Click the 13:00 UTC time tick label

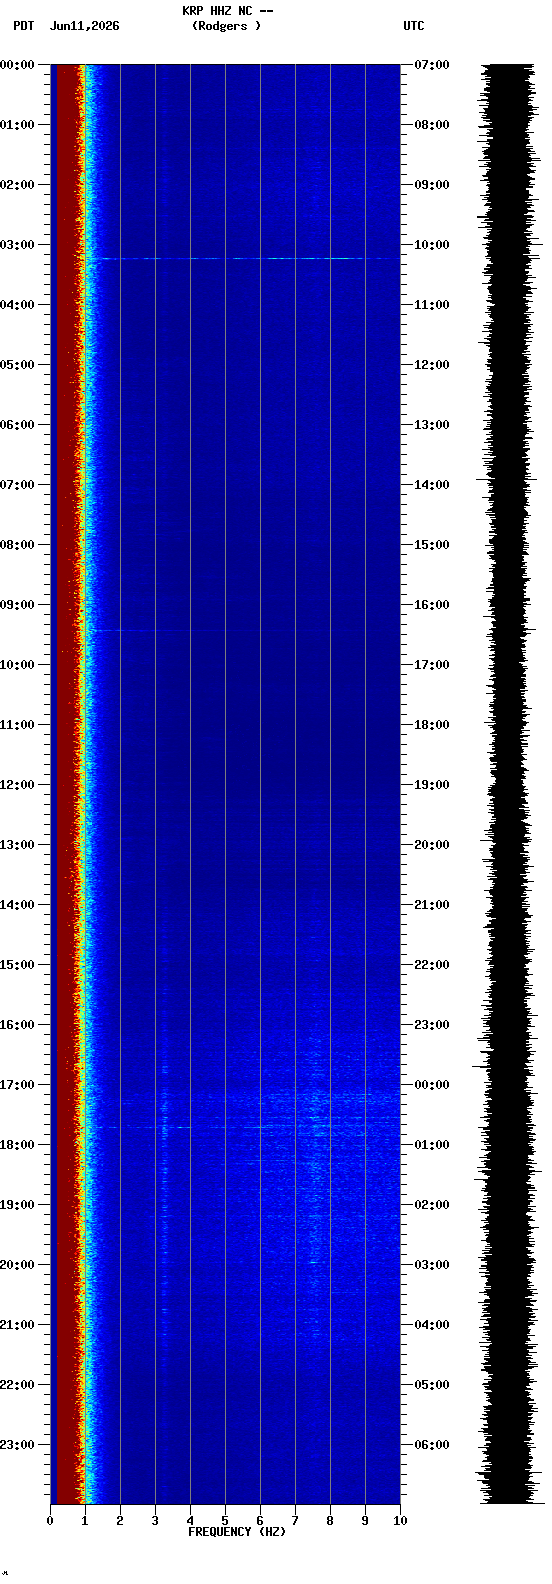point(432,425)
